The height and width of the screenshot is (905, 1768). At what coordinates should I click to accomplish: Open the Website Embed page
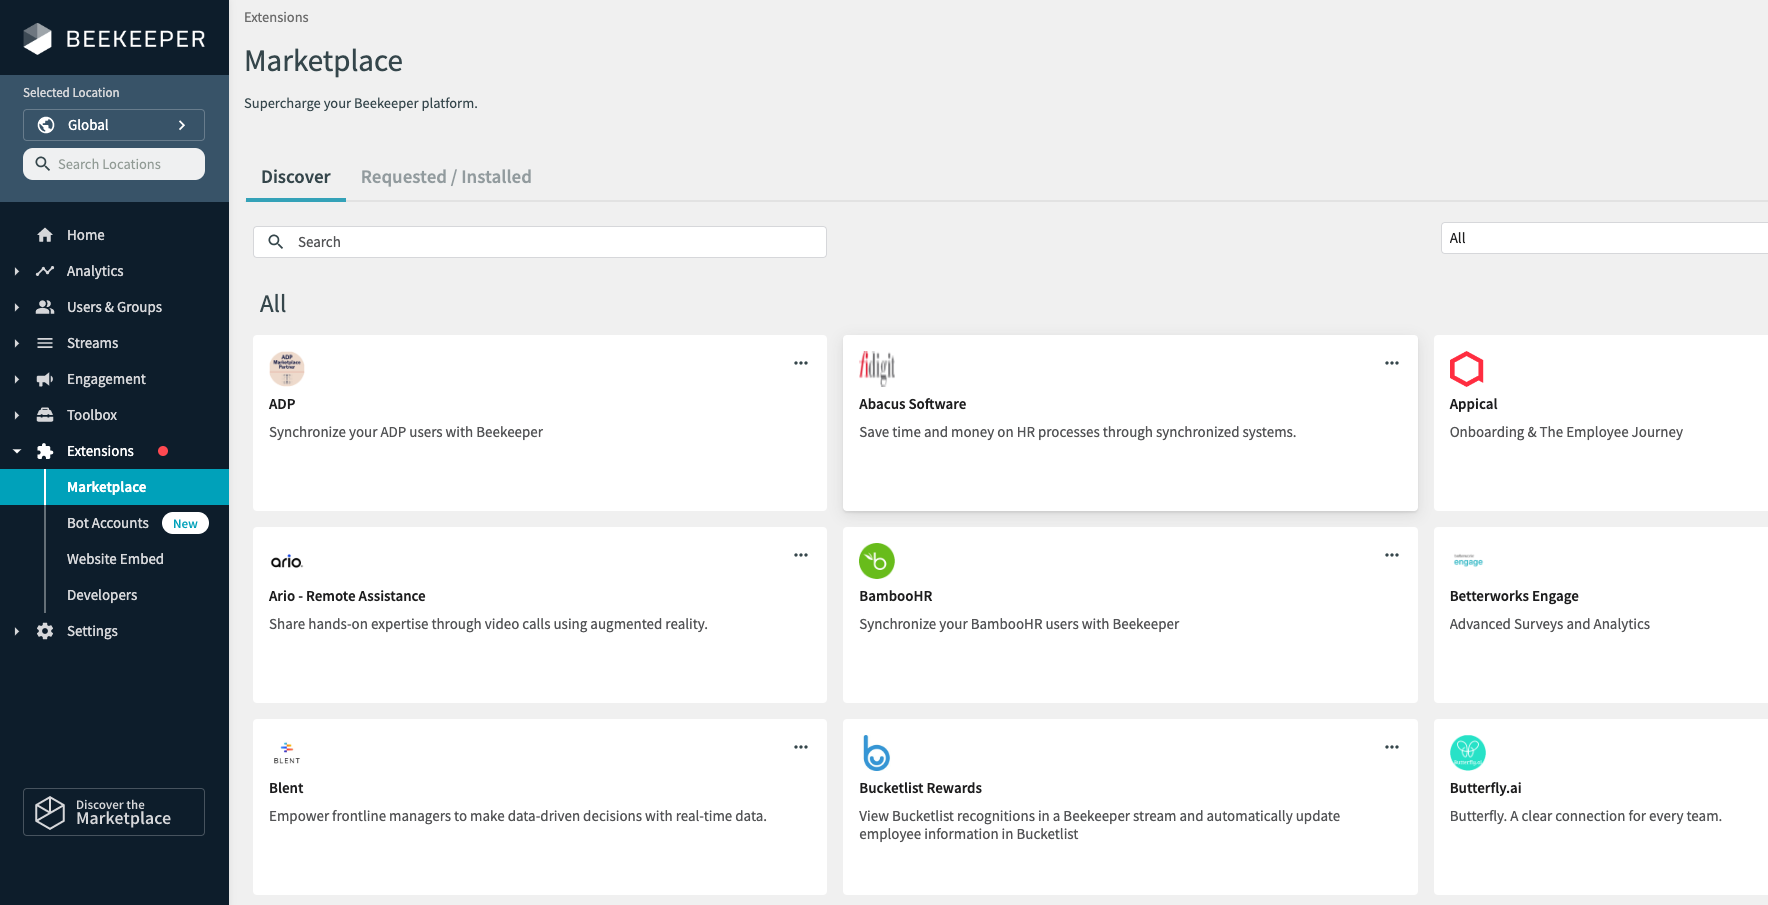point(115,559)
